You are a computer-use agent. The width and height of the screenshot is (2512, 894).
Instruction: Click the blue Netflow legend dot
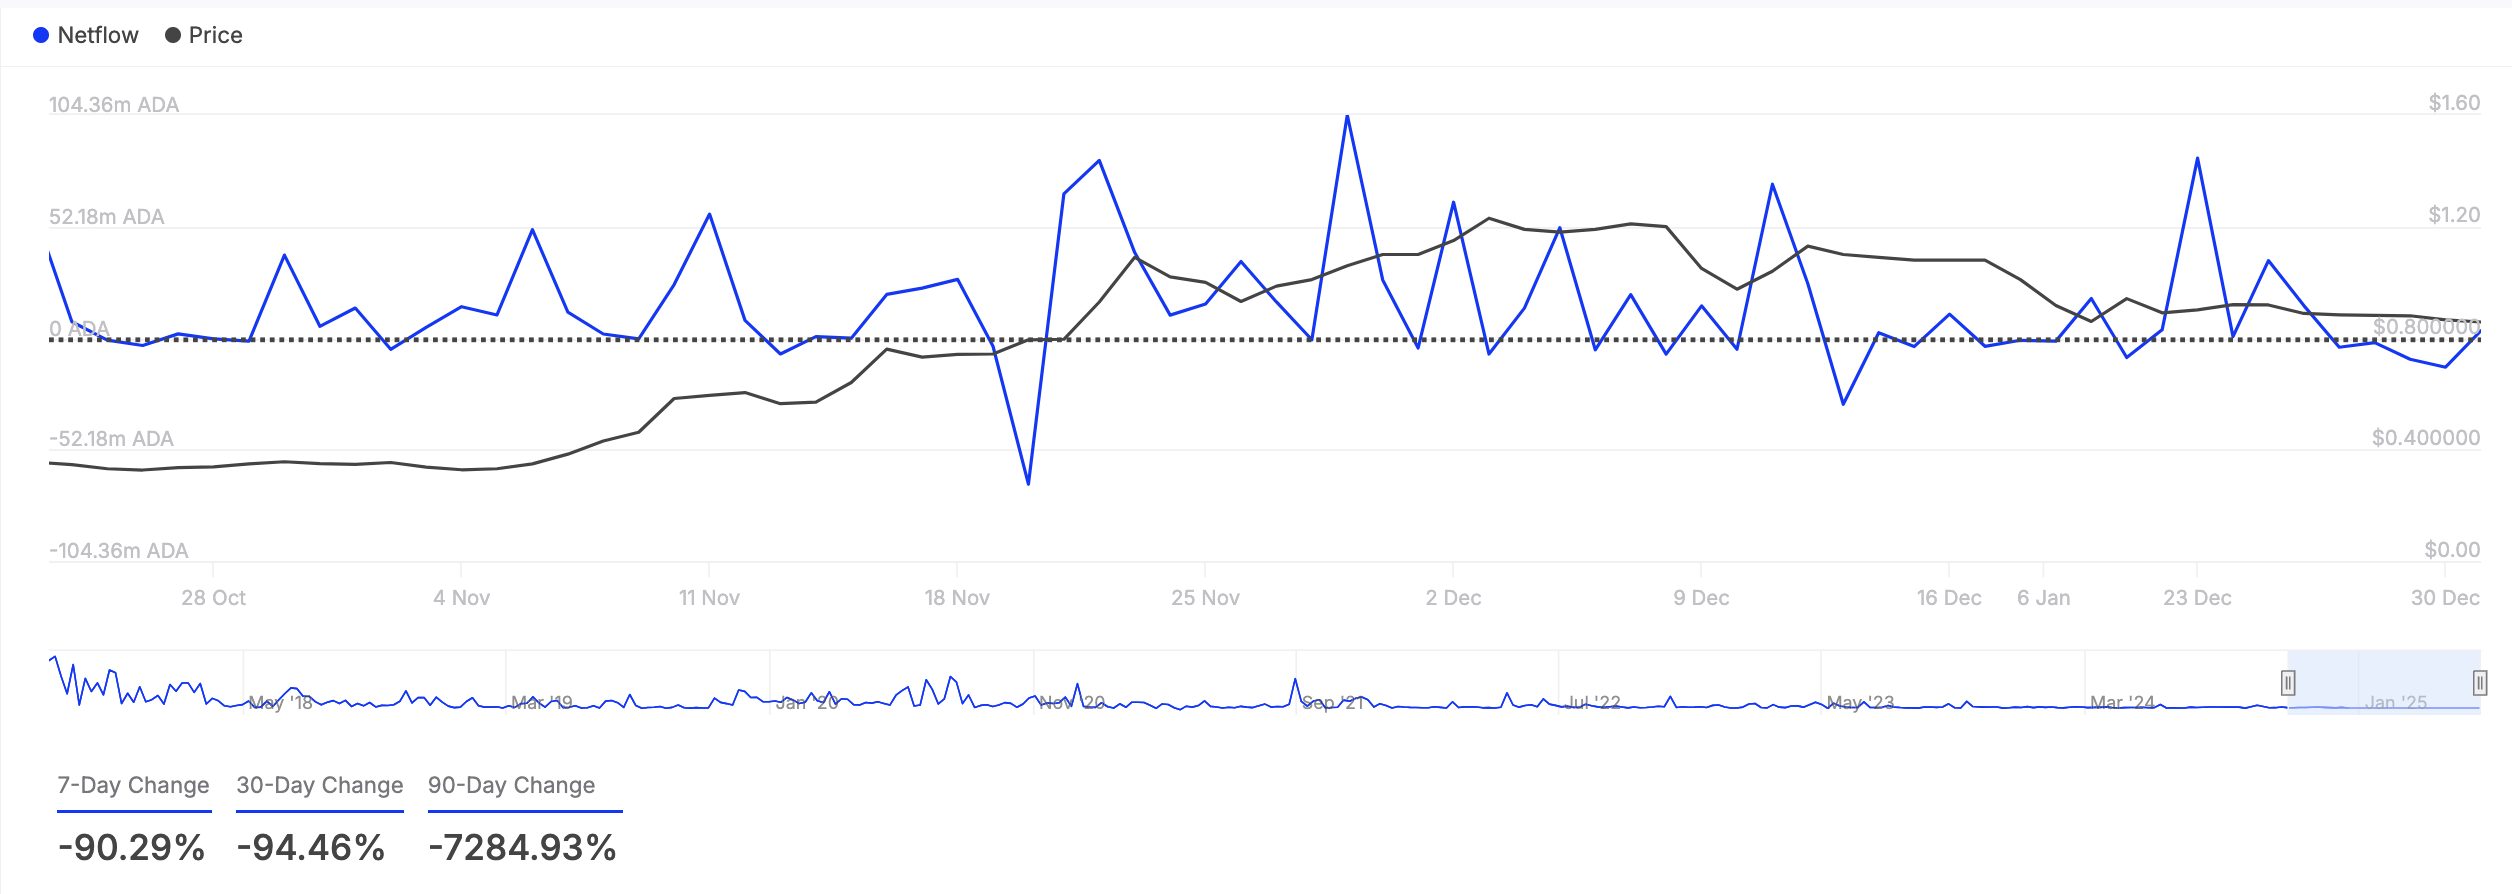pyautogui.click(x=41, y=36)
